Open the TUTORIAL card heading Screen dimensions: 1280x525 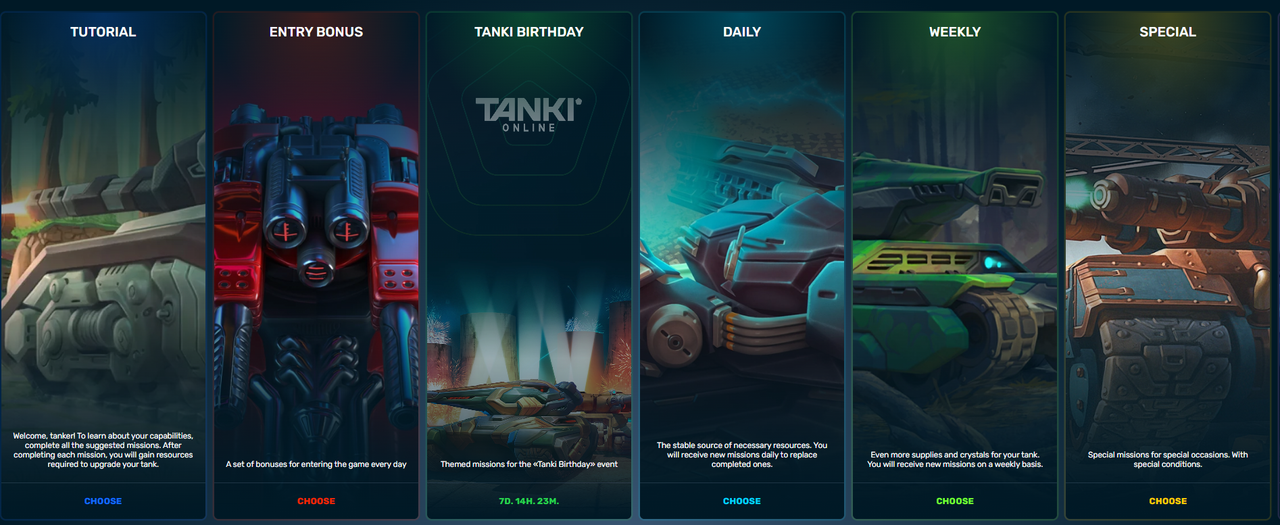(103, 32)
